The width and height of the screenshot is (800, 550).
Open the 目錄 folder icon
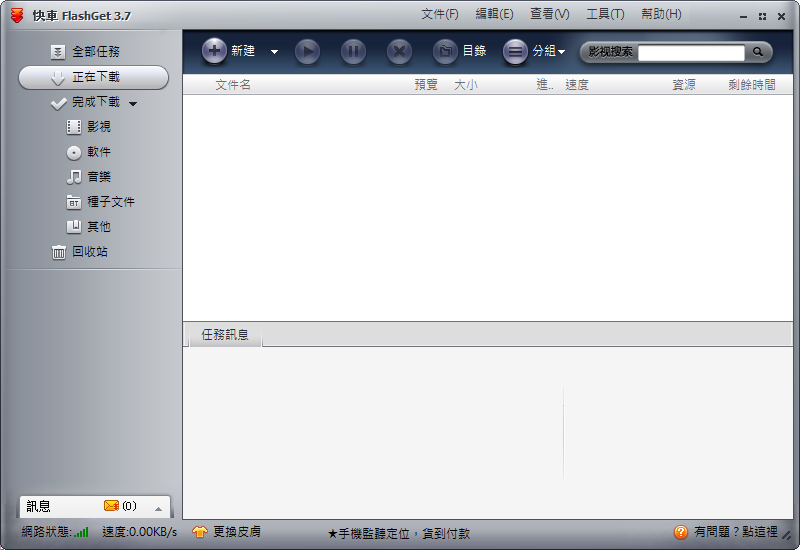pos(445,51)
